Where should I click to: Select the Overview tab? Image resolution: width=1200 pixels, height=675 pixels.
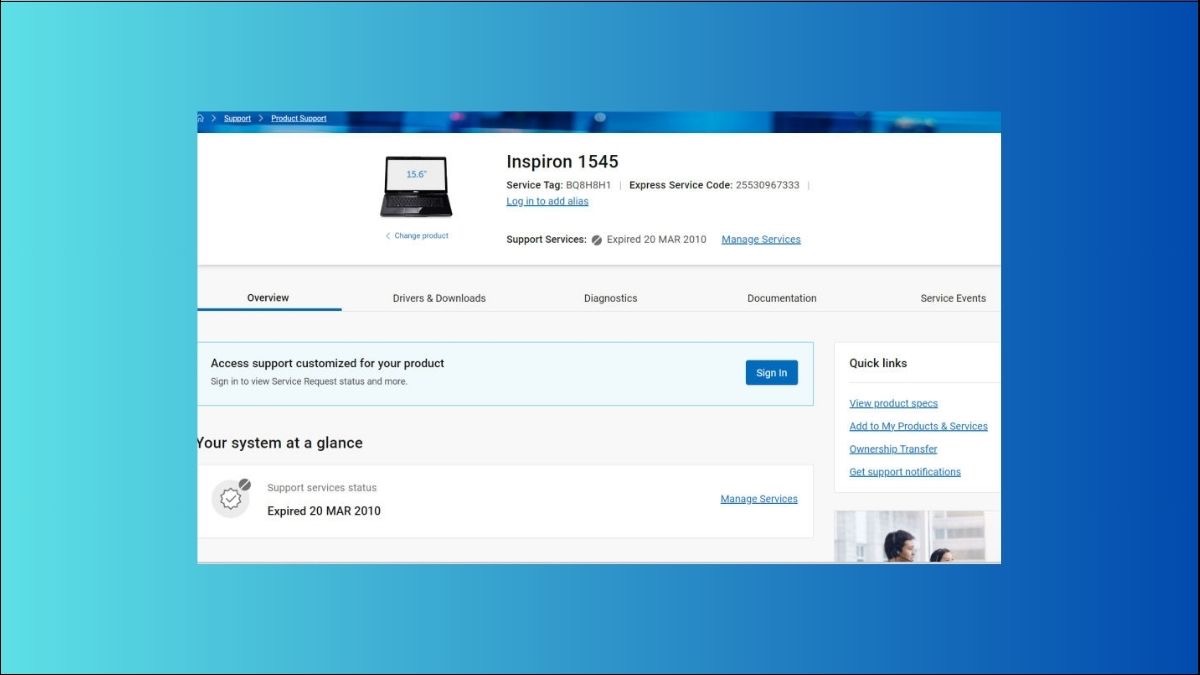click(268, 297)
